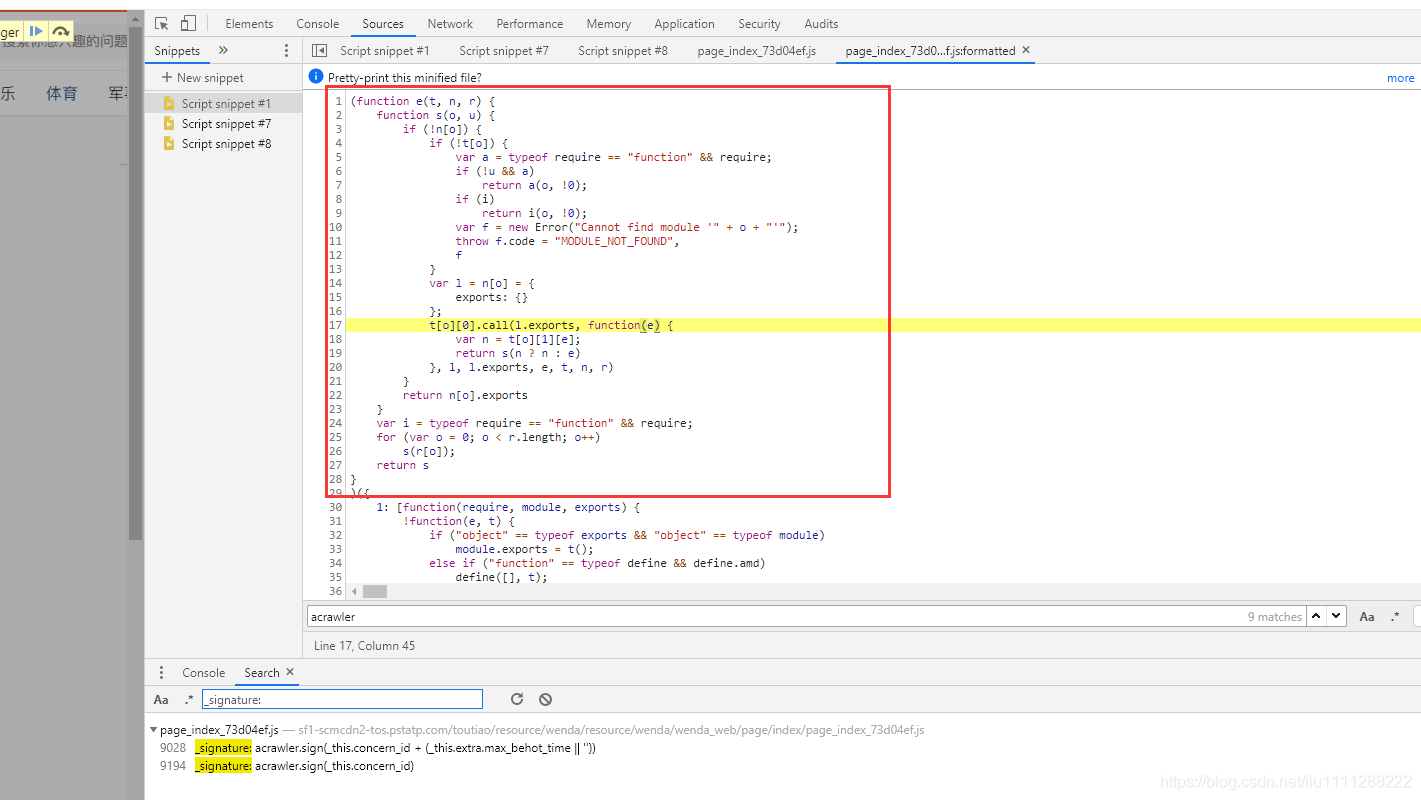Image resolution: width=1421 pixels, height=800 pixels.
Task: Refresh search results with the reload icon
Action: [516, 699]
